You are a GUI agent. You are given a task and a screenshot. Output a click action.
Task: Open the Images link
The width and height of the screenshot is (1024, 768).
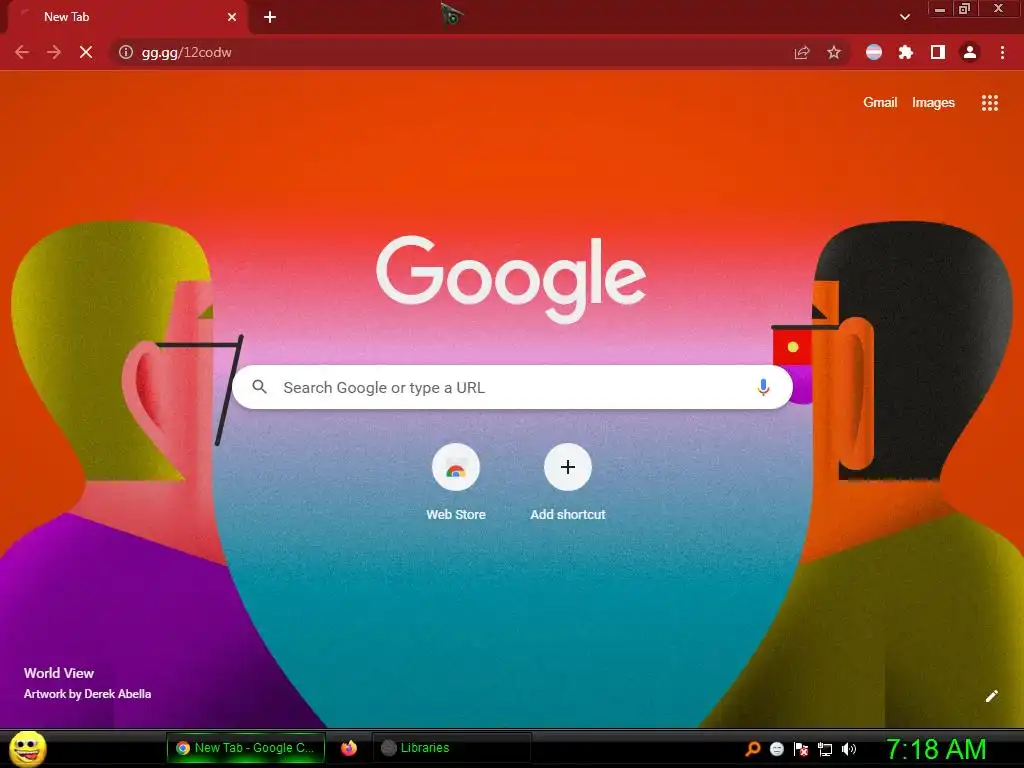[933, 103]
